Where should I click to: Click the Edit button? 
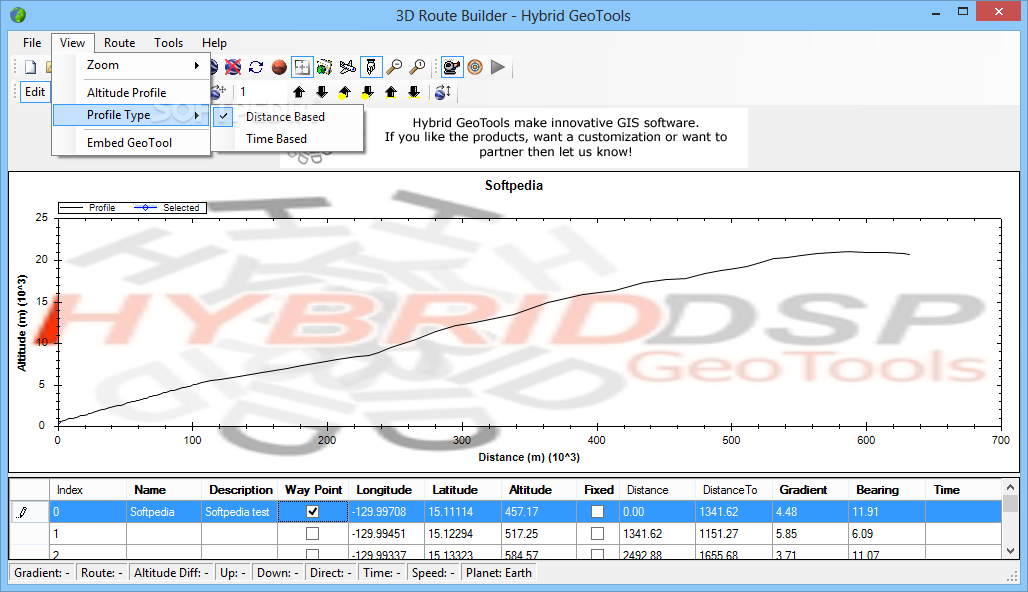[35, 92]
